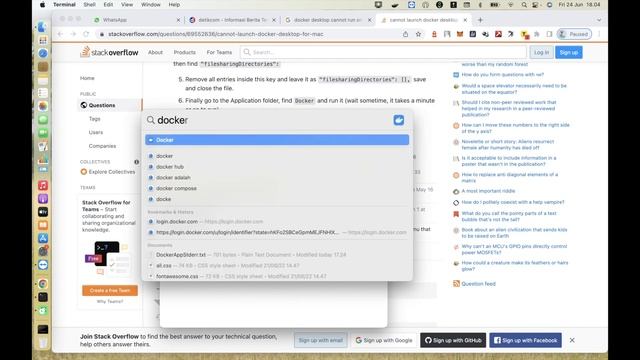640x360 pixels.
Task: Click the Collectives info icon
Action: click(x=137, y=162)
